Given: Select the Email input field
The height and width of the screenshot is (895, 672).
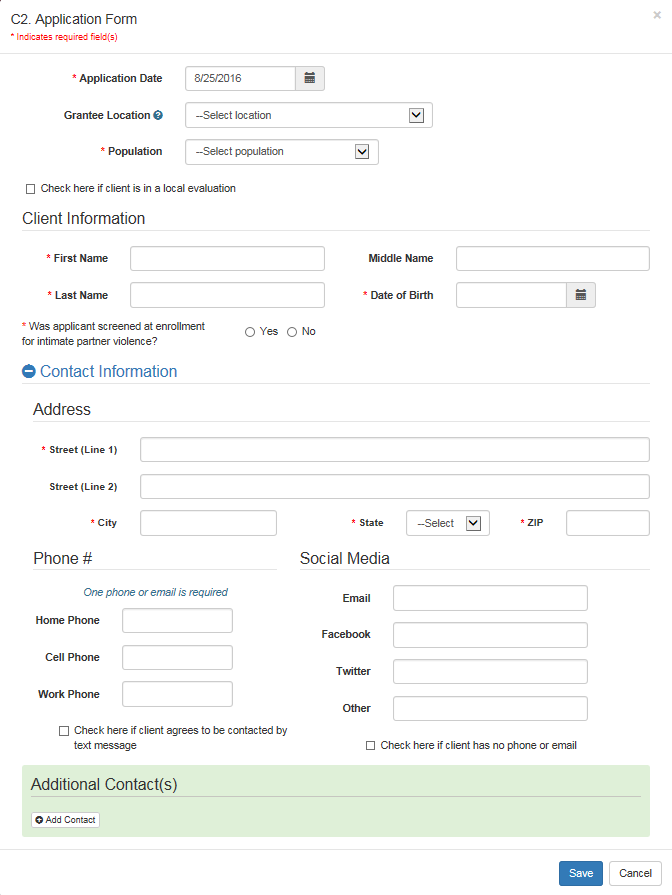Looking at the screenshot, I should pos(490,598).
